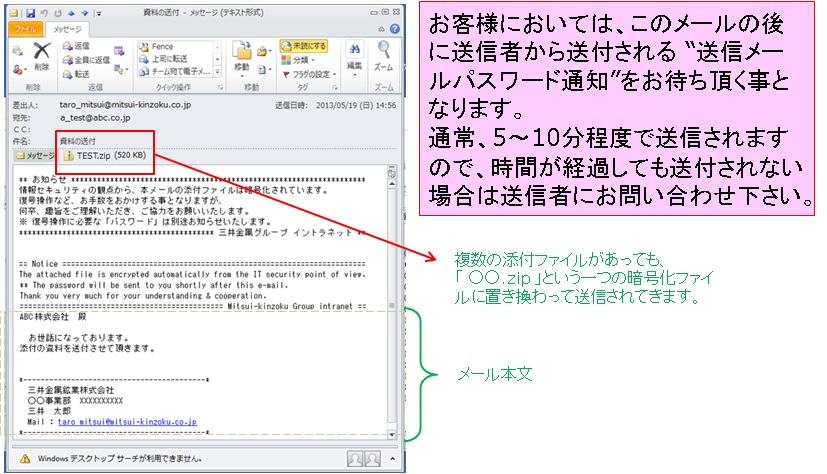Delete the message with the 削除 X button
This screenshot has width=827, height=474.
42,57
